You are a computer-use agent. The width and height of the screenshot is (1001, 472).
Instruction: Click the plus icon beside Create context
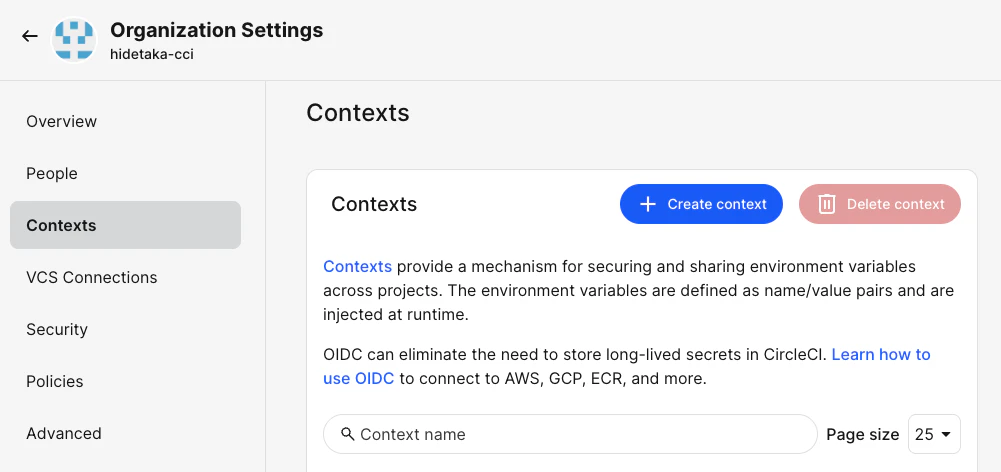click(x=648, y=204)
